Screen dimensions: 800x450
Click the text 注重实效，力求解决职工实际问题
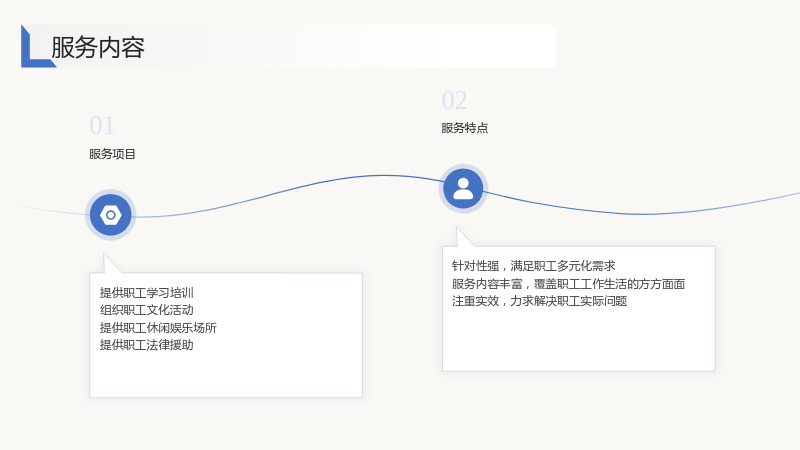tap(539, 301)
